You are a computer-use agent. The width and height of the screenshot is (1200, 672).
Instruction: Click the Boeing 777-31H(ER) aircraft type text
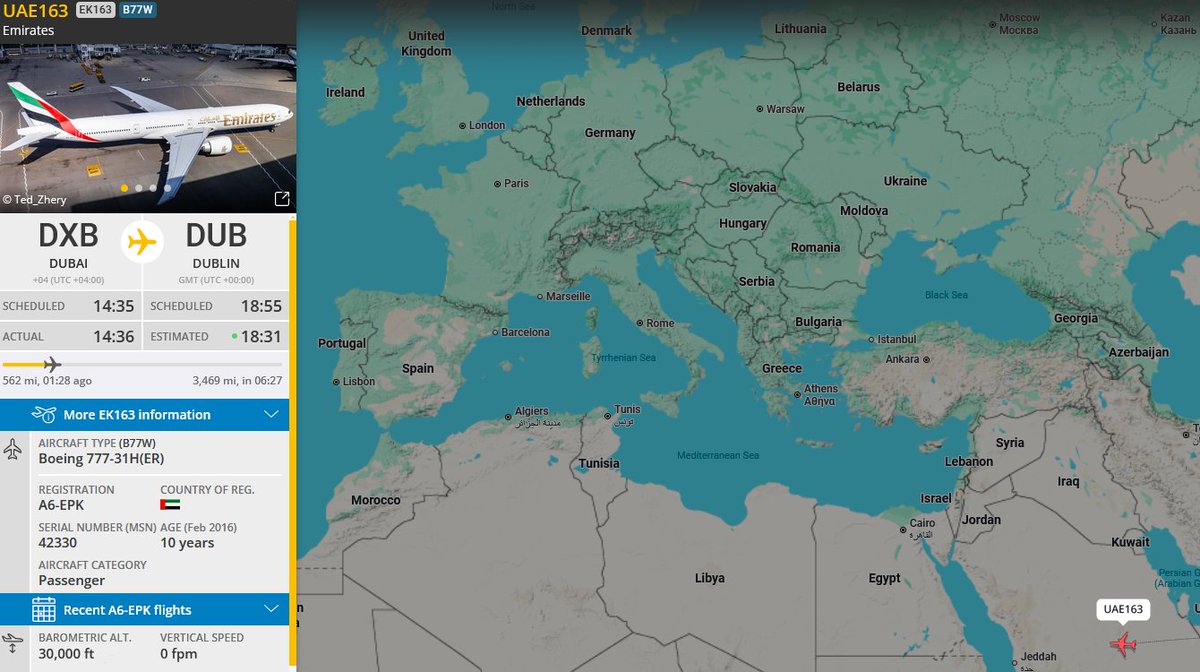click(101, 459)
